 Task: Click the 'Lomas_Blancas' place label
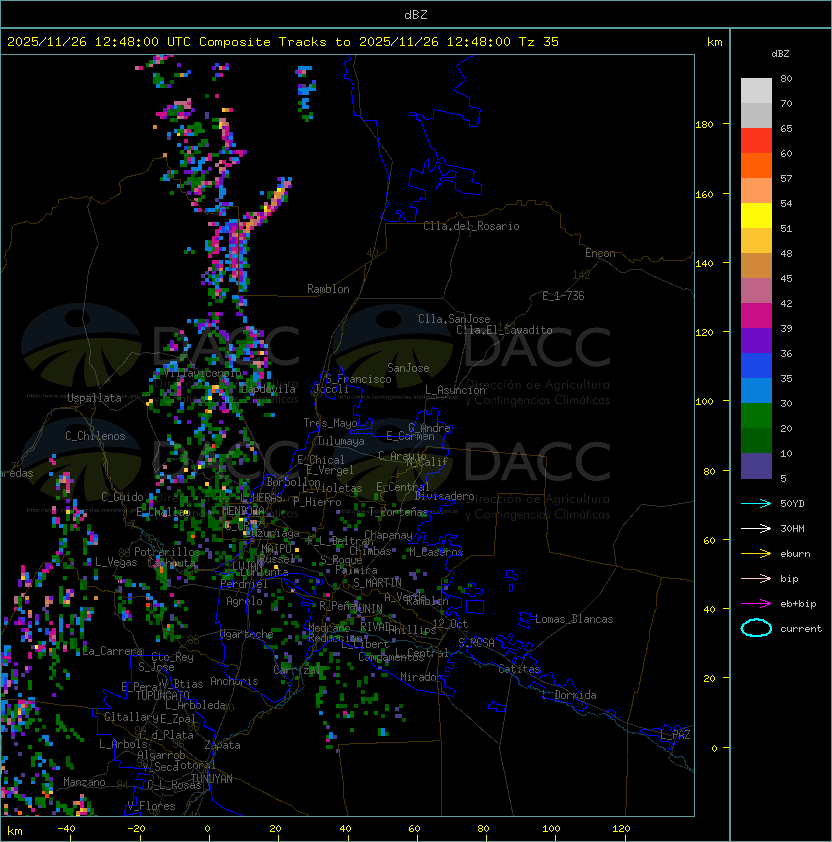574,619
